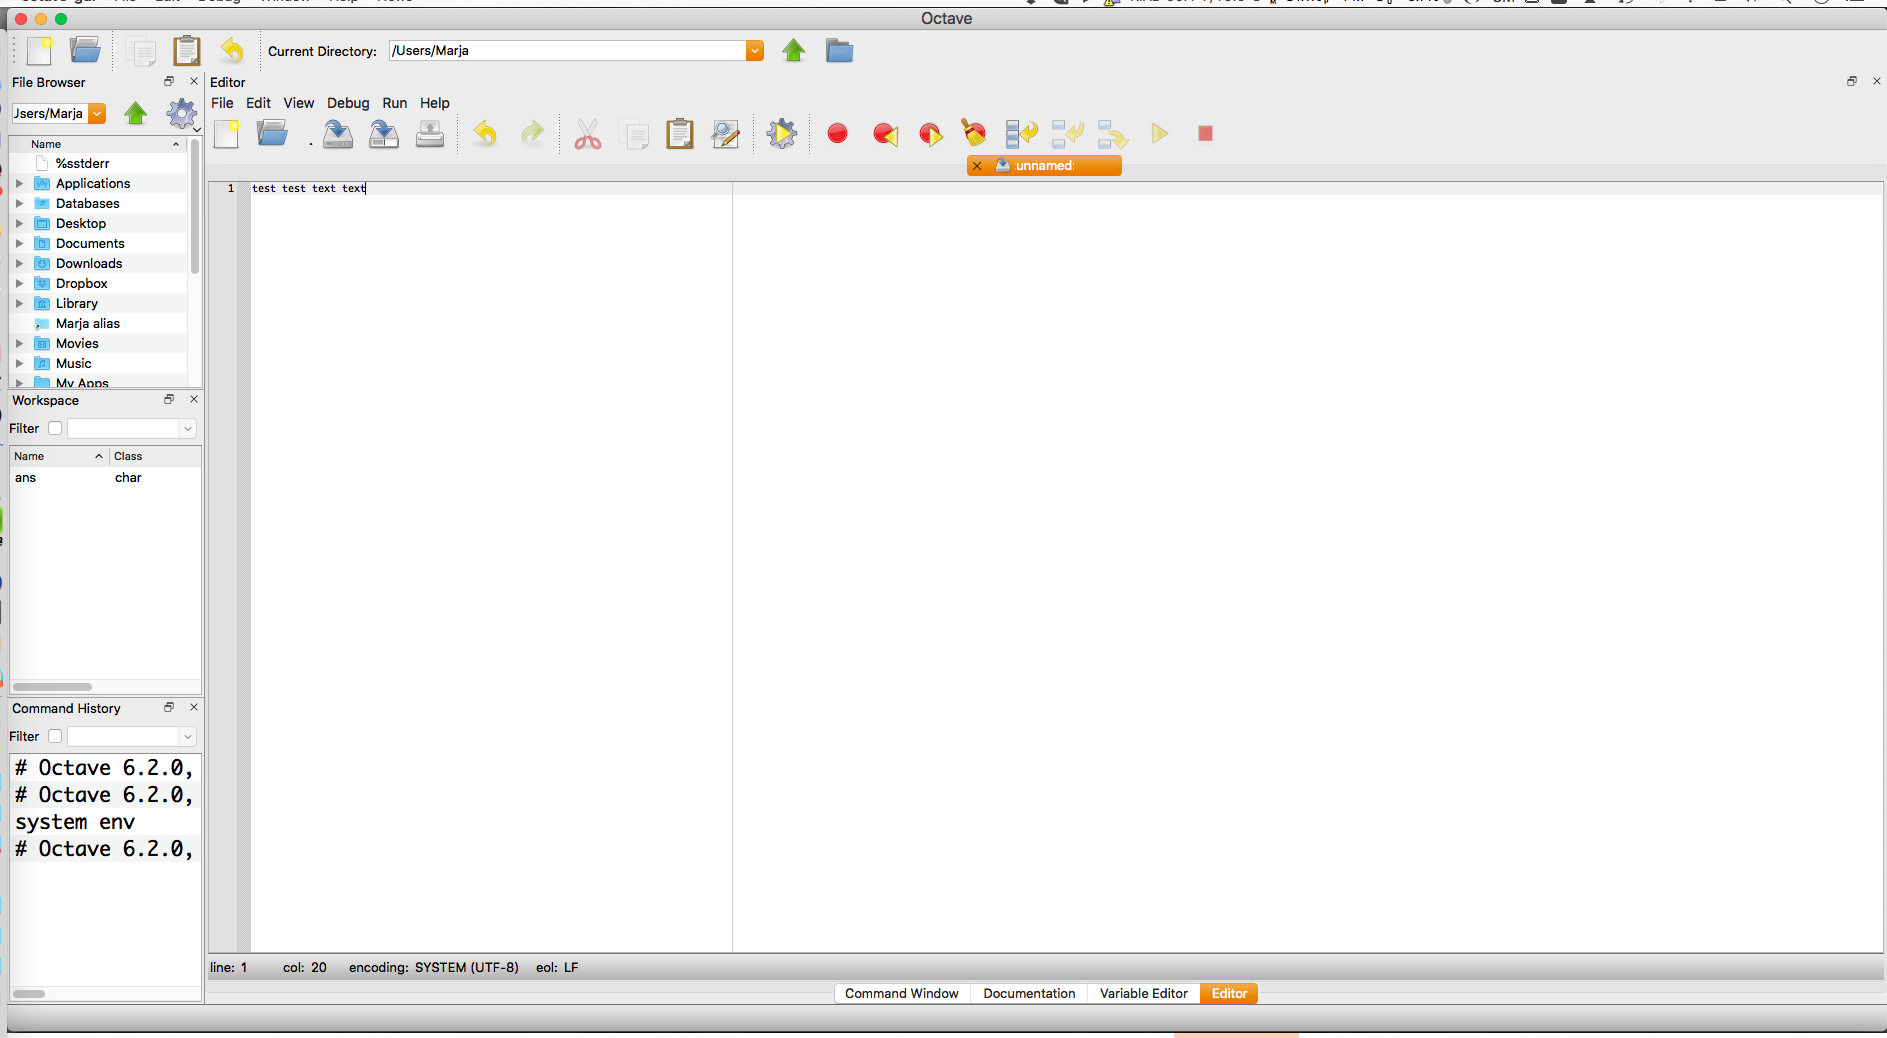Expand the Downloads folder in File Browser

pos(20,263)
